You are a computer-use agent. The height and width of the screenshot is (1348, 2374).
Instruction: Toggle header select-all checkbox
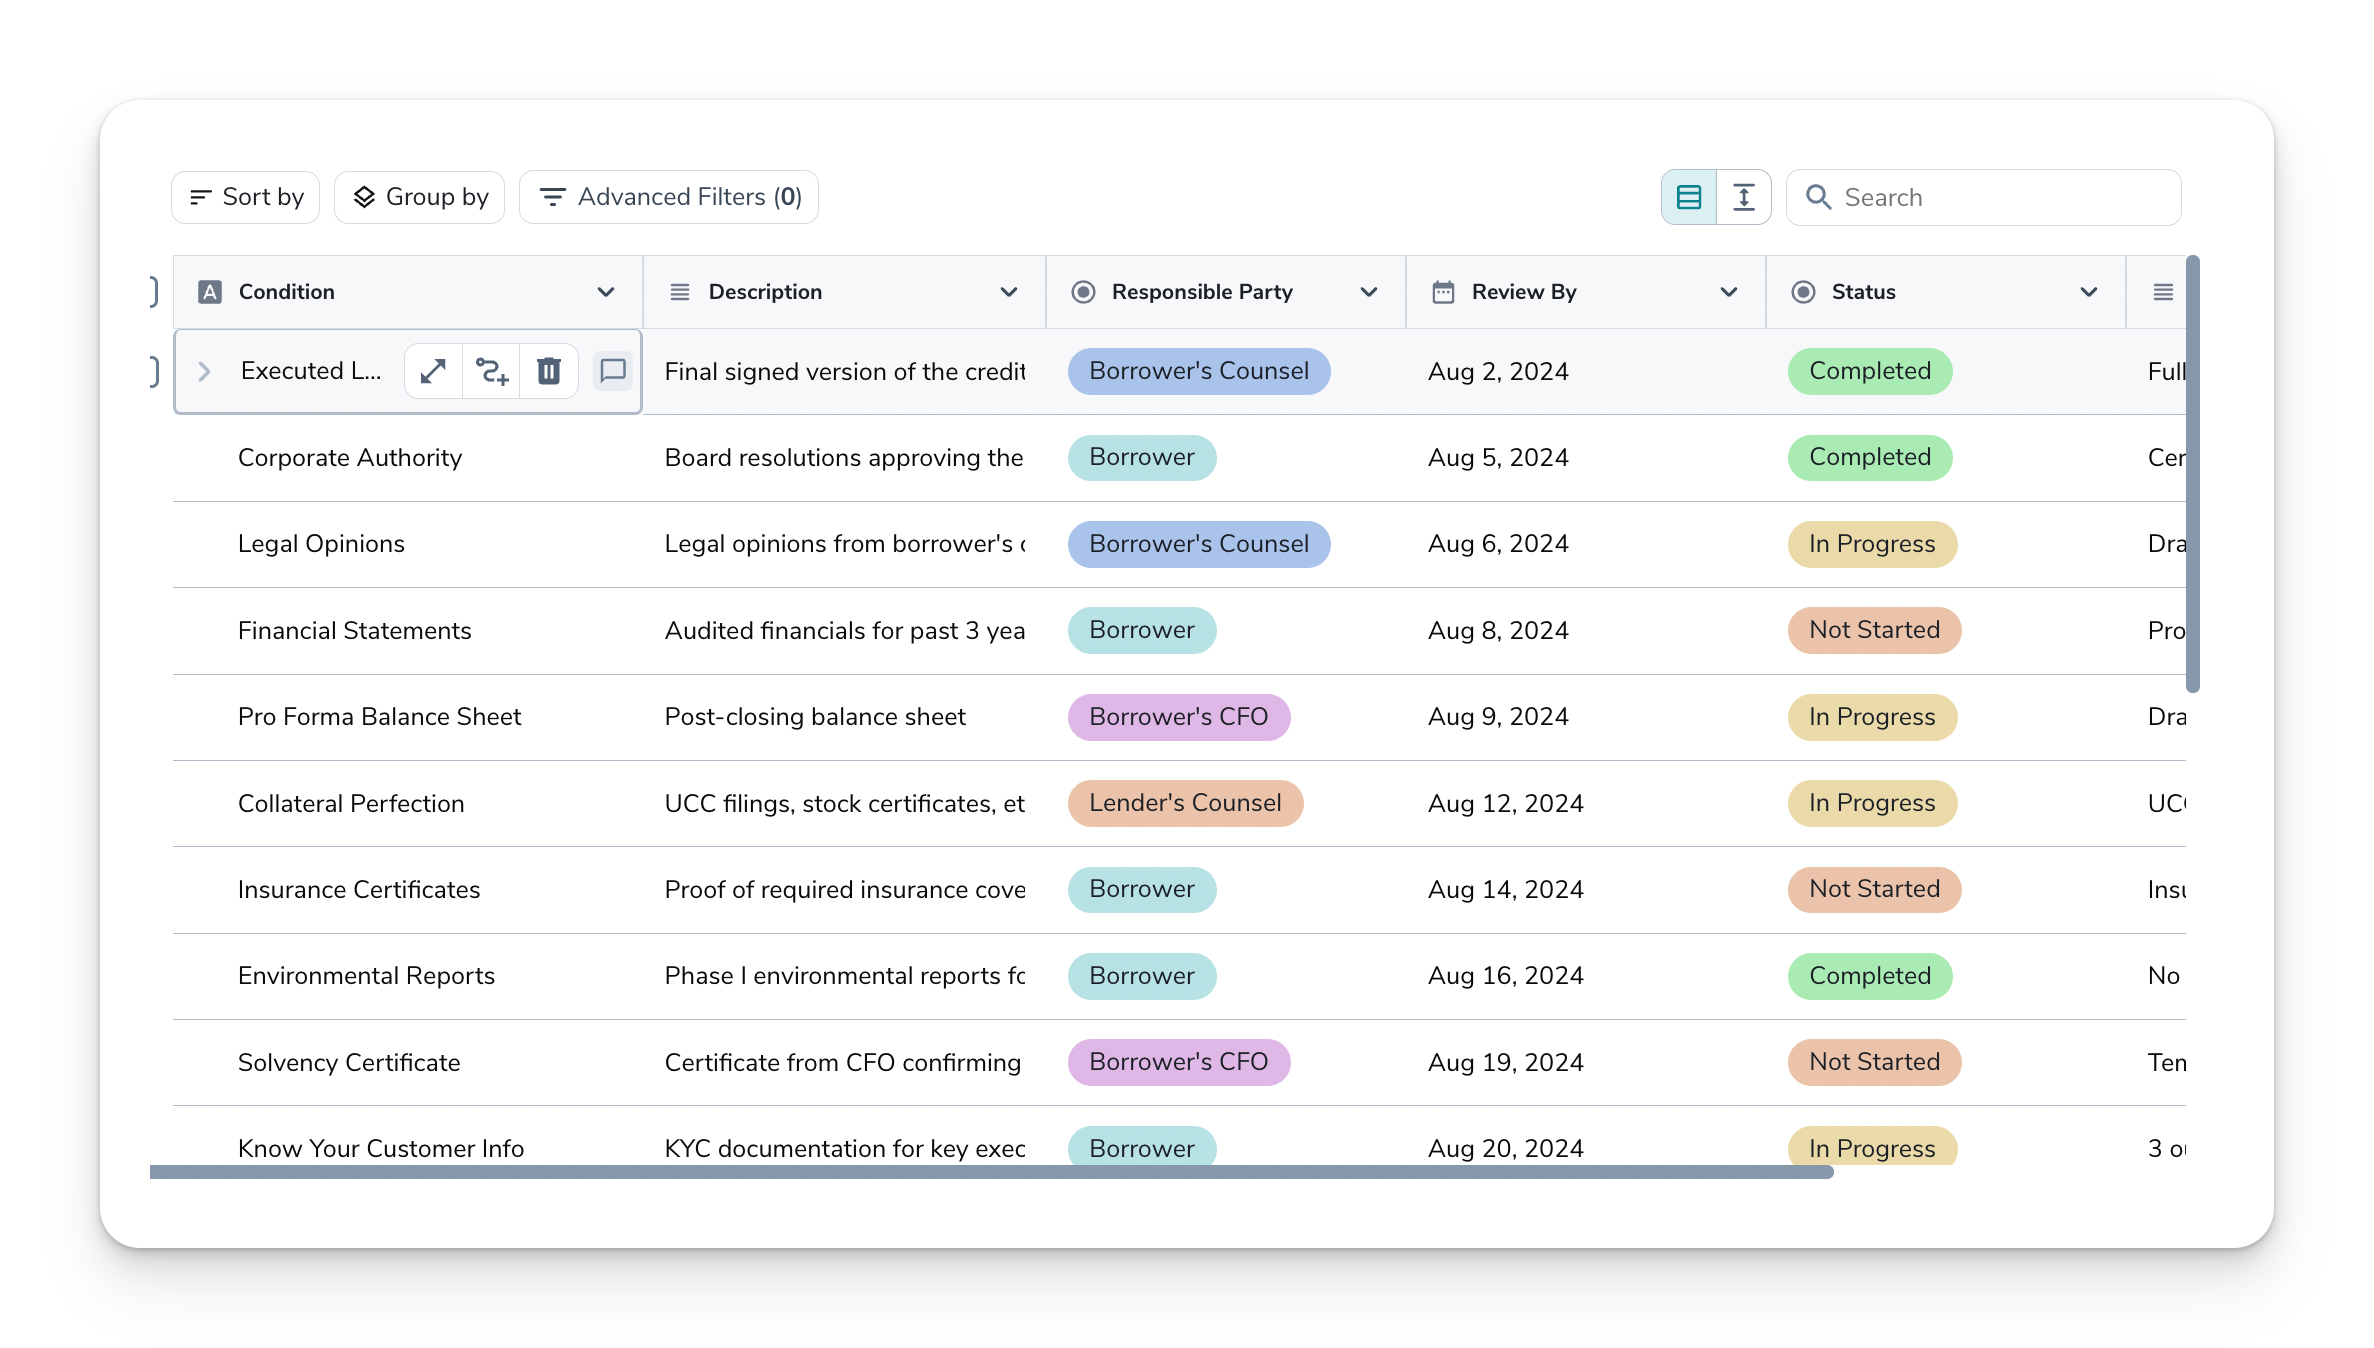pyautogui.click(x=153, y=292)
